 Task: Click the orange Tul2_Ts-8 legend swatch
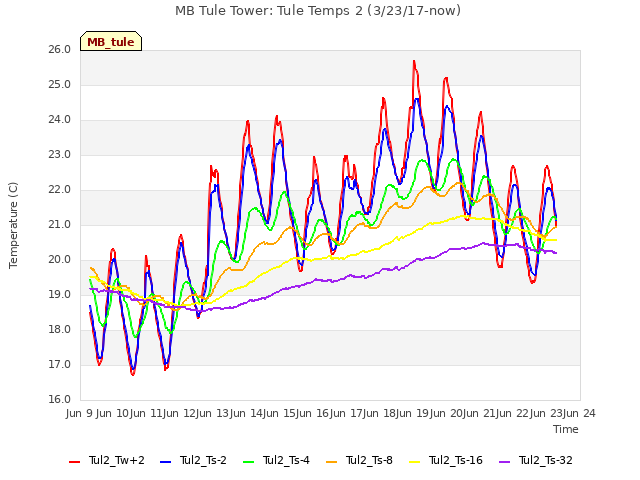331,462
